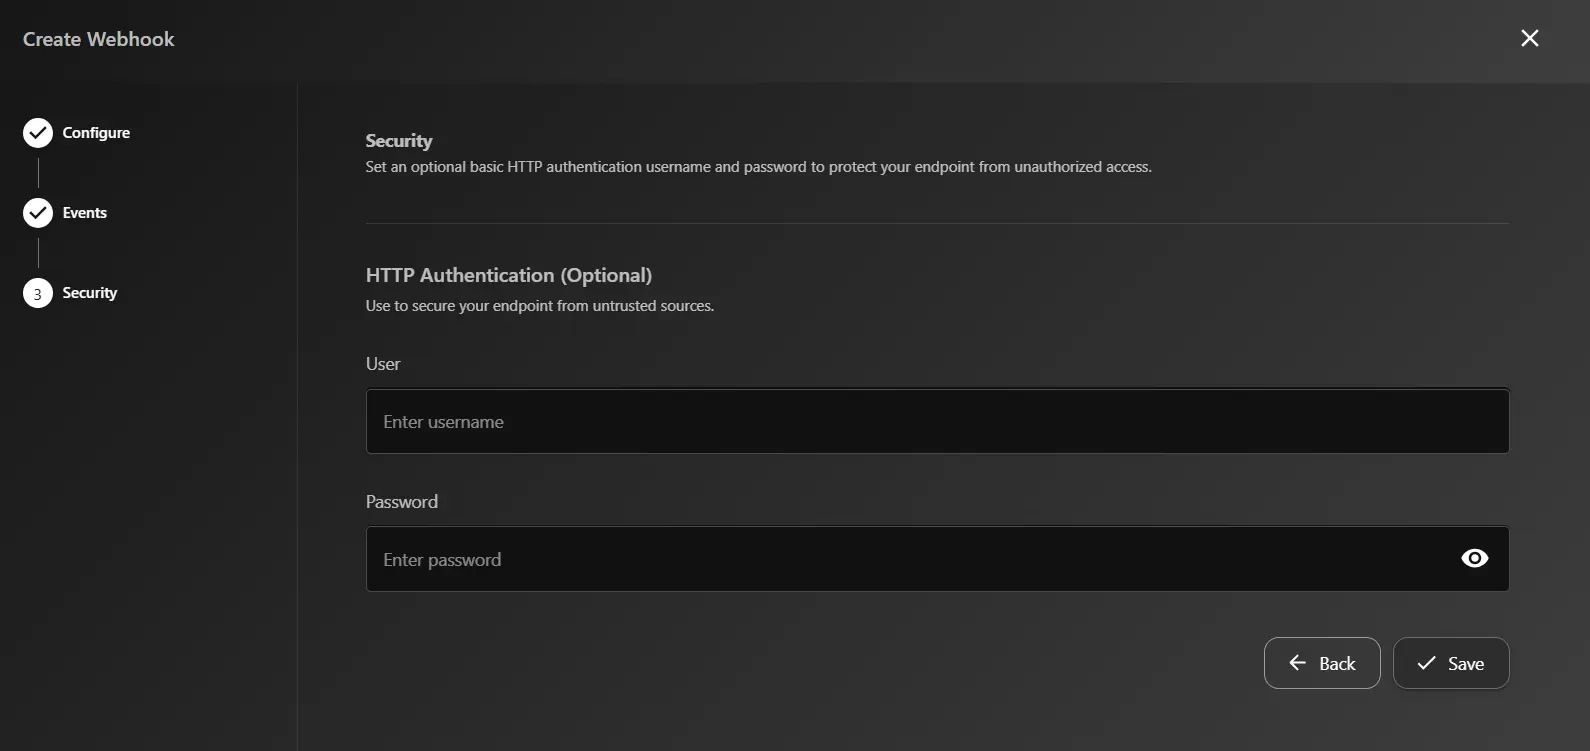Focus the Enter password field
1590x751 pixels.
[x=900, y=558]
